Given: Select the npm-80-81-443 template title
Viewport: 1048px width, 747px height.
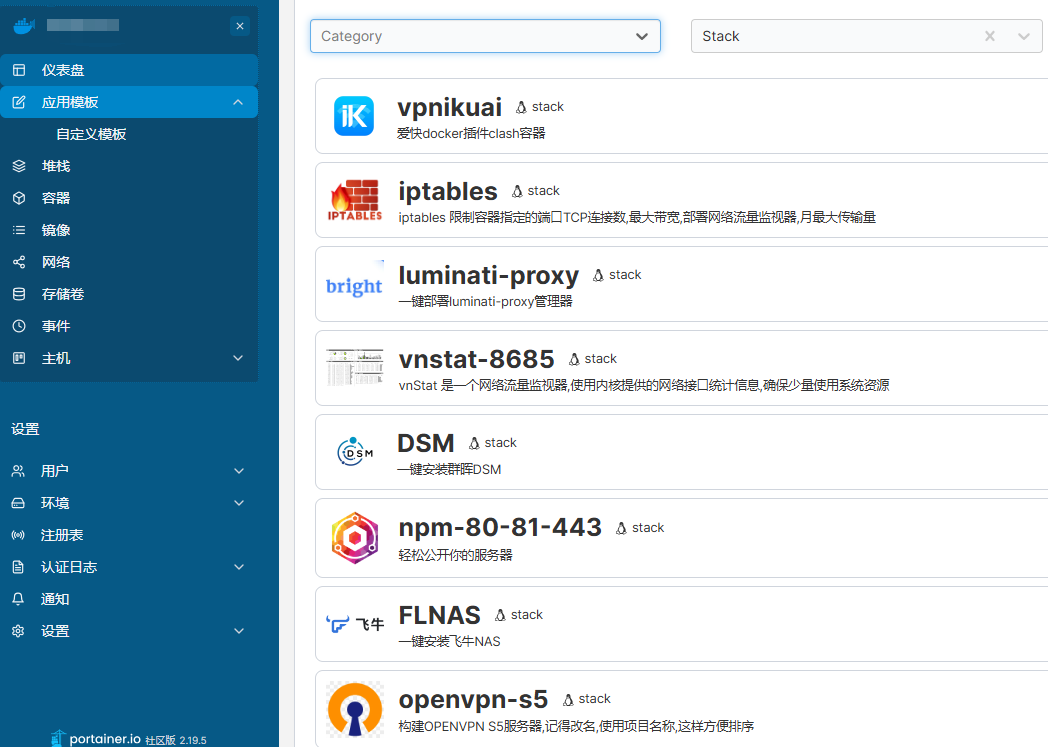Looking at the screenshot, I should [x=500, y=528].
